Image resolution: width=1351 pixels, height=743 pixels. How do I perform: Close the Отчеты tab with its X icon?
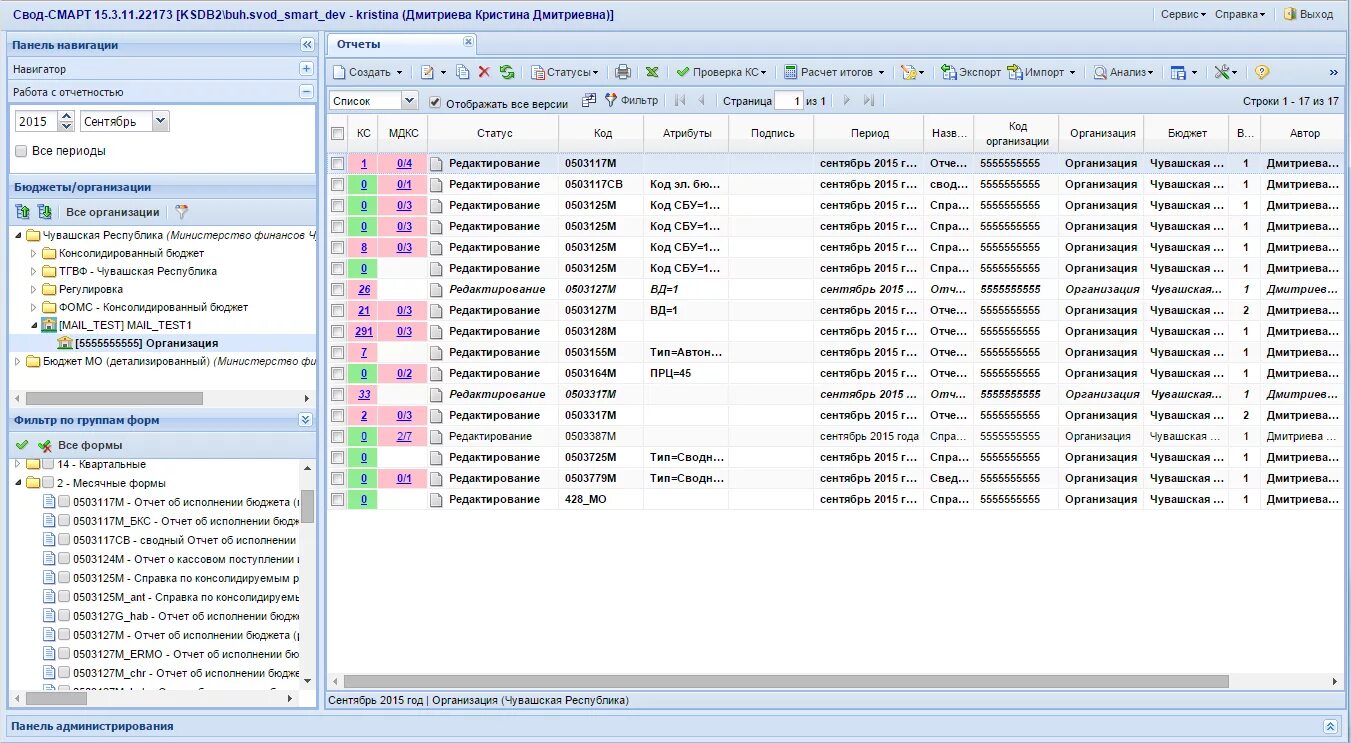pyautogui.click(x=468, y=42)
